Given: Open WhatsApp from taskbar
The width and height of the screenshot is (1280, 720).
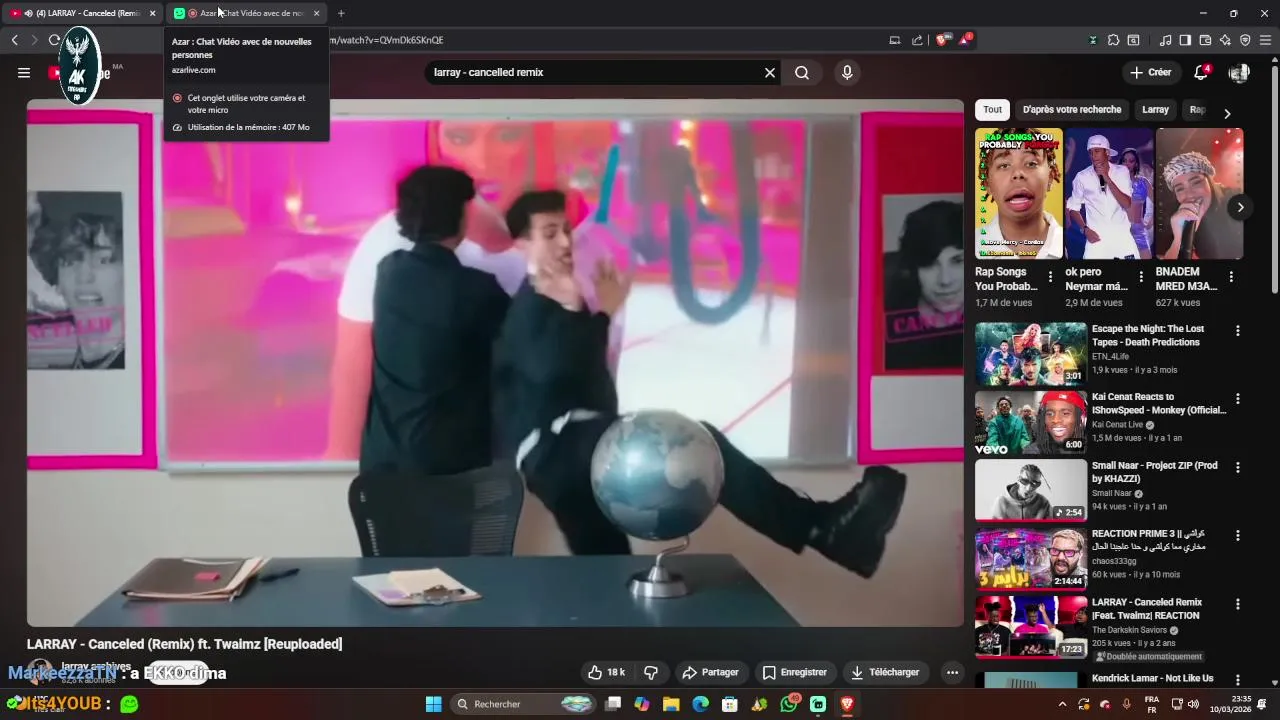Looking at the screenshot, I should click(789, 704).
